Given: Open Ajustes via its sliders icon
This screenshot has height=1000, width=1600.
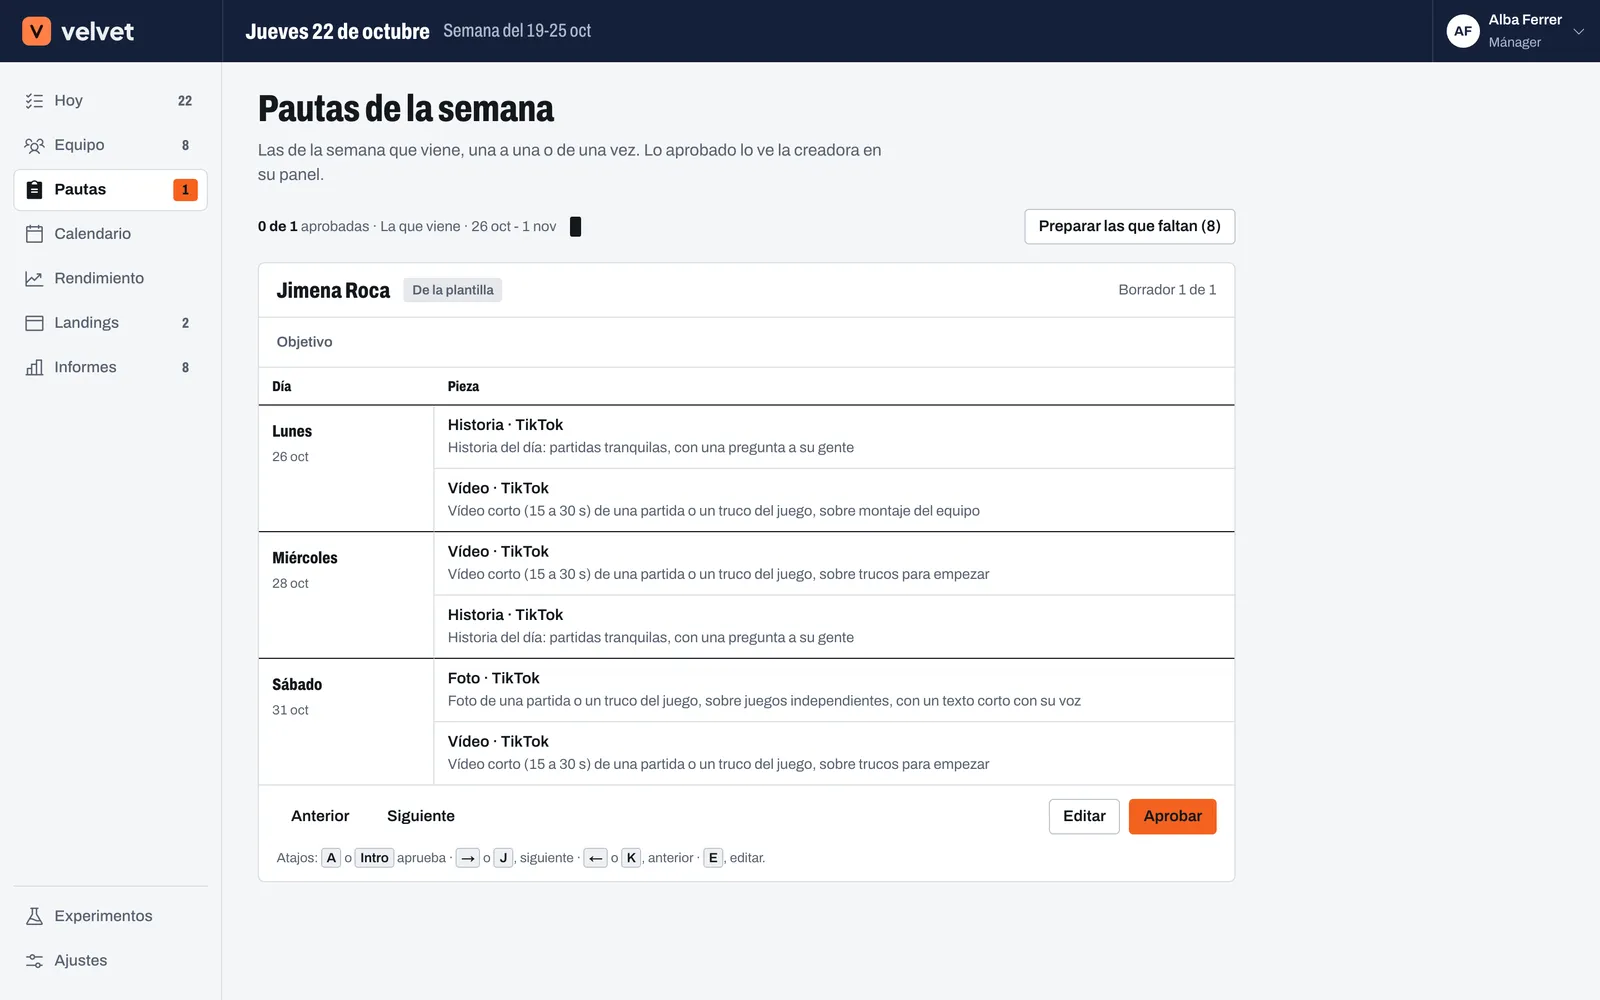Looking at the screenshot, I should click(34, 961).
